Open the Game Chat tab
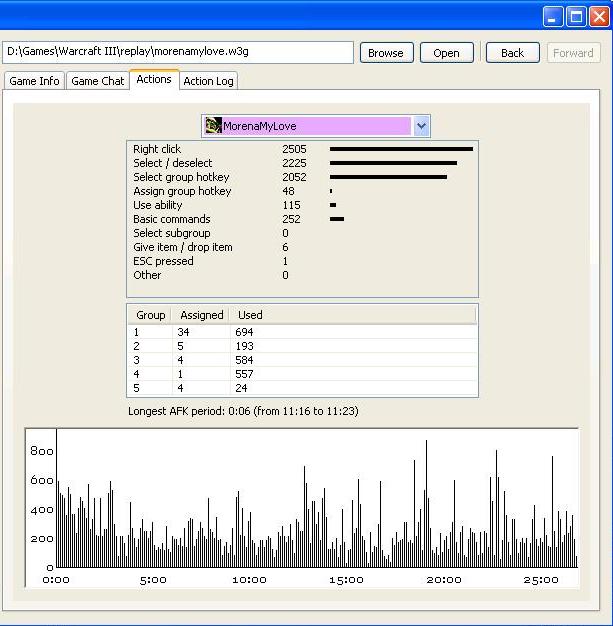 pyautogui.click(x=98, y=81)
